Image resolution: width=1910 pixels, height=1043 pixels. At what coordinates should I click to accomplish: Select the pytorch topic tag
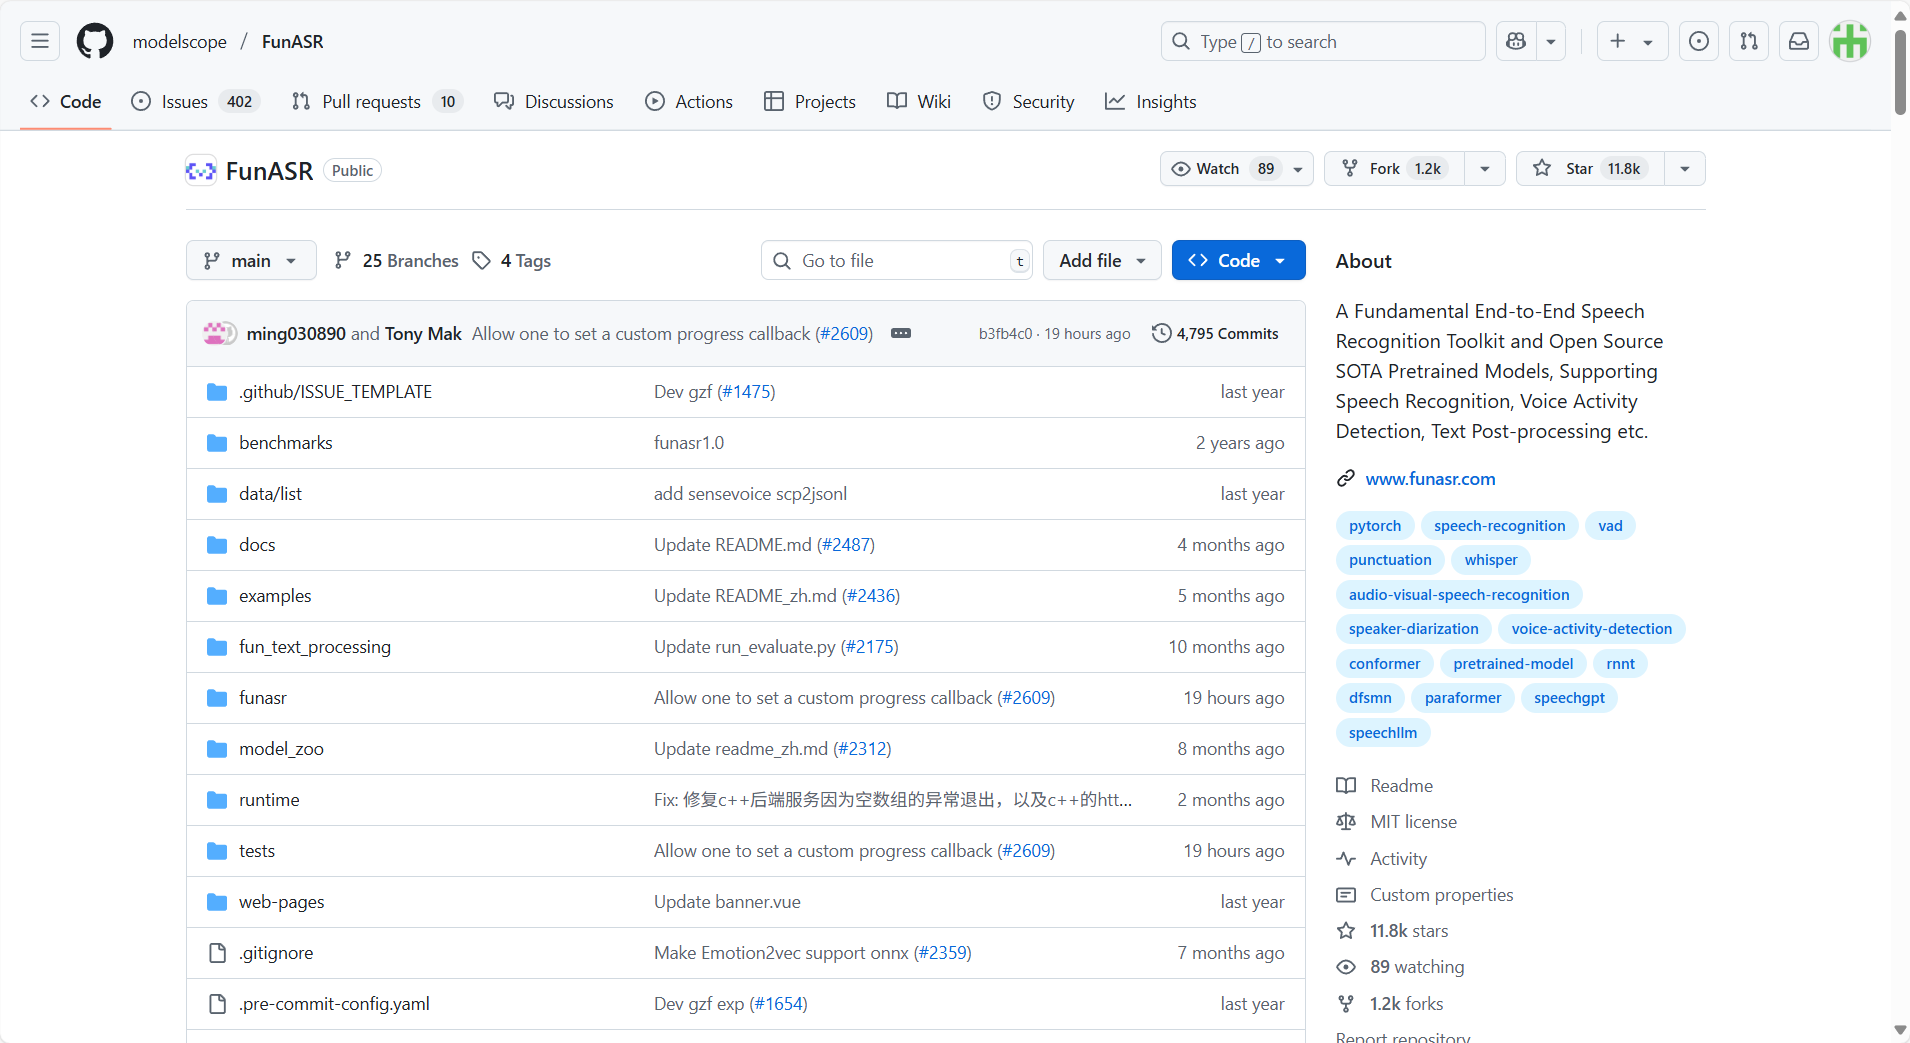point(1375,525)
